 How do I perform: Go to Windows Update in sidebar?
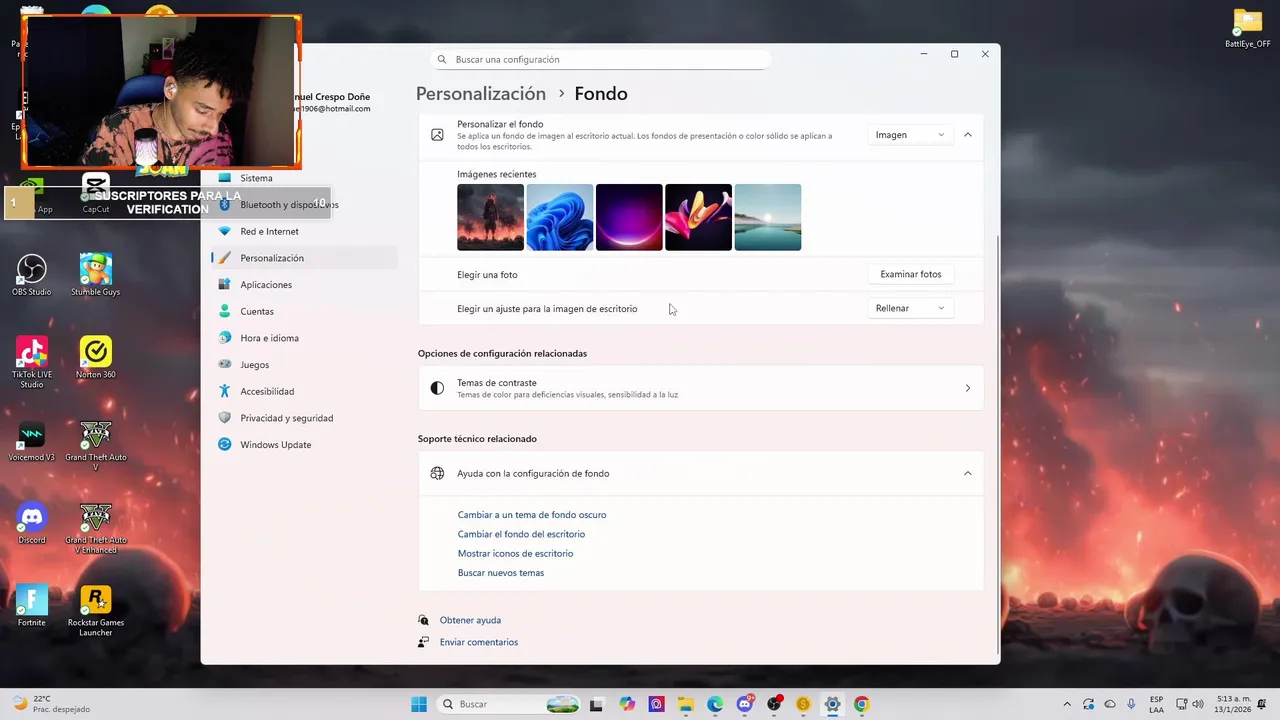pyautogui.click(x=305, y=445)
